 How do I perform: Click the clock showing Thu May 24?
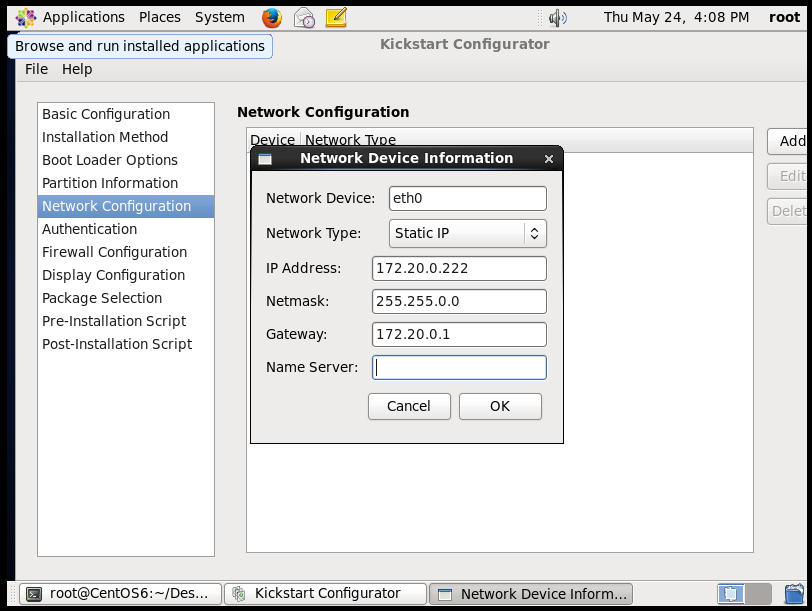tap(676, 18)
